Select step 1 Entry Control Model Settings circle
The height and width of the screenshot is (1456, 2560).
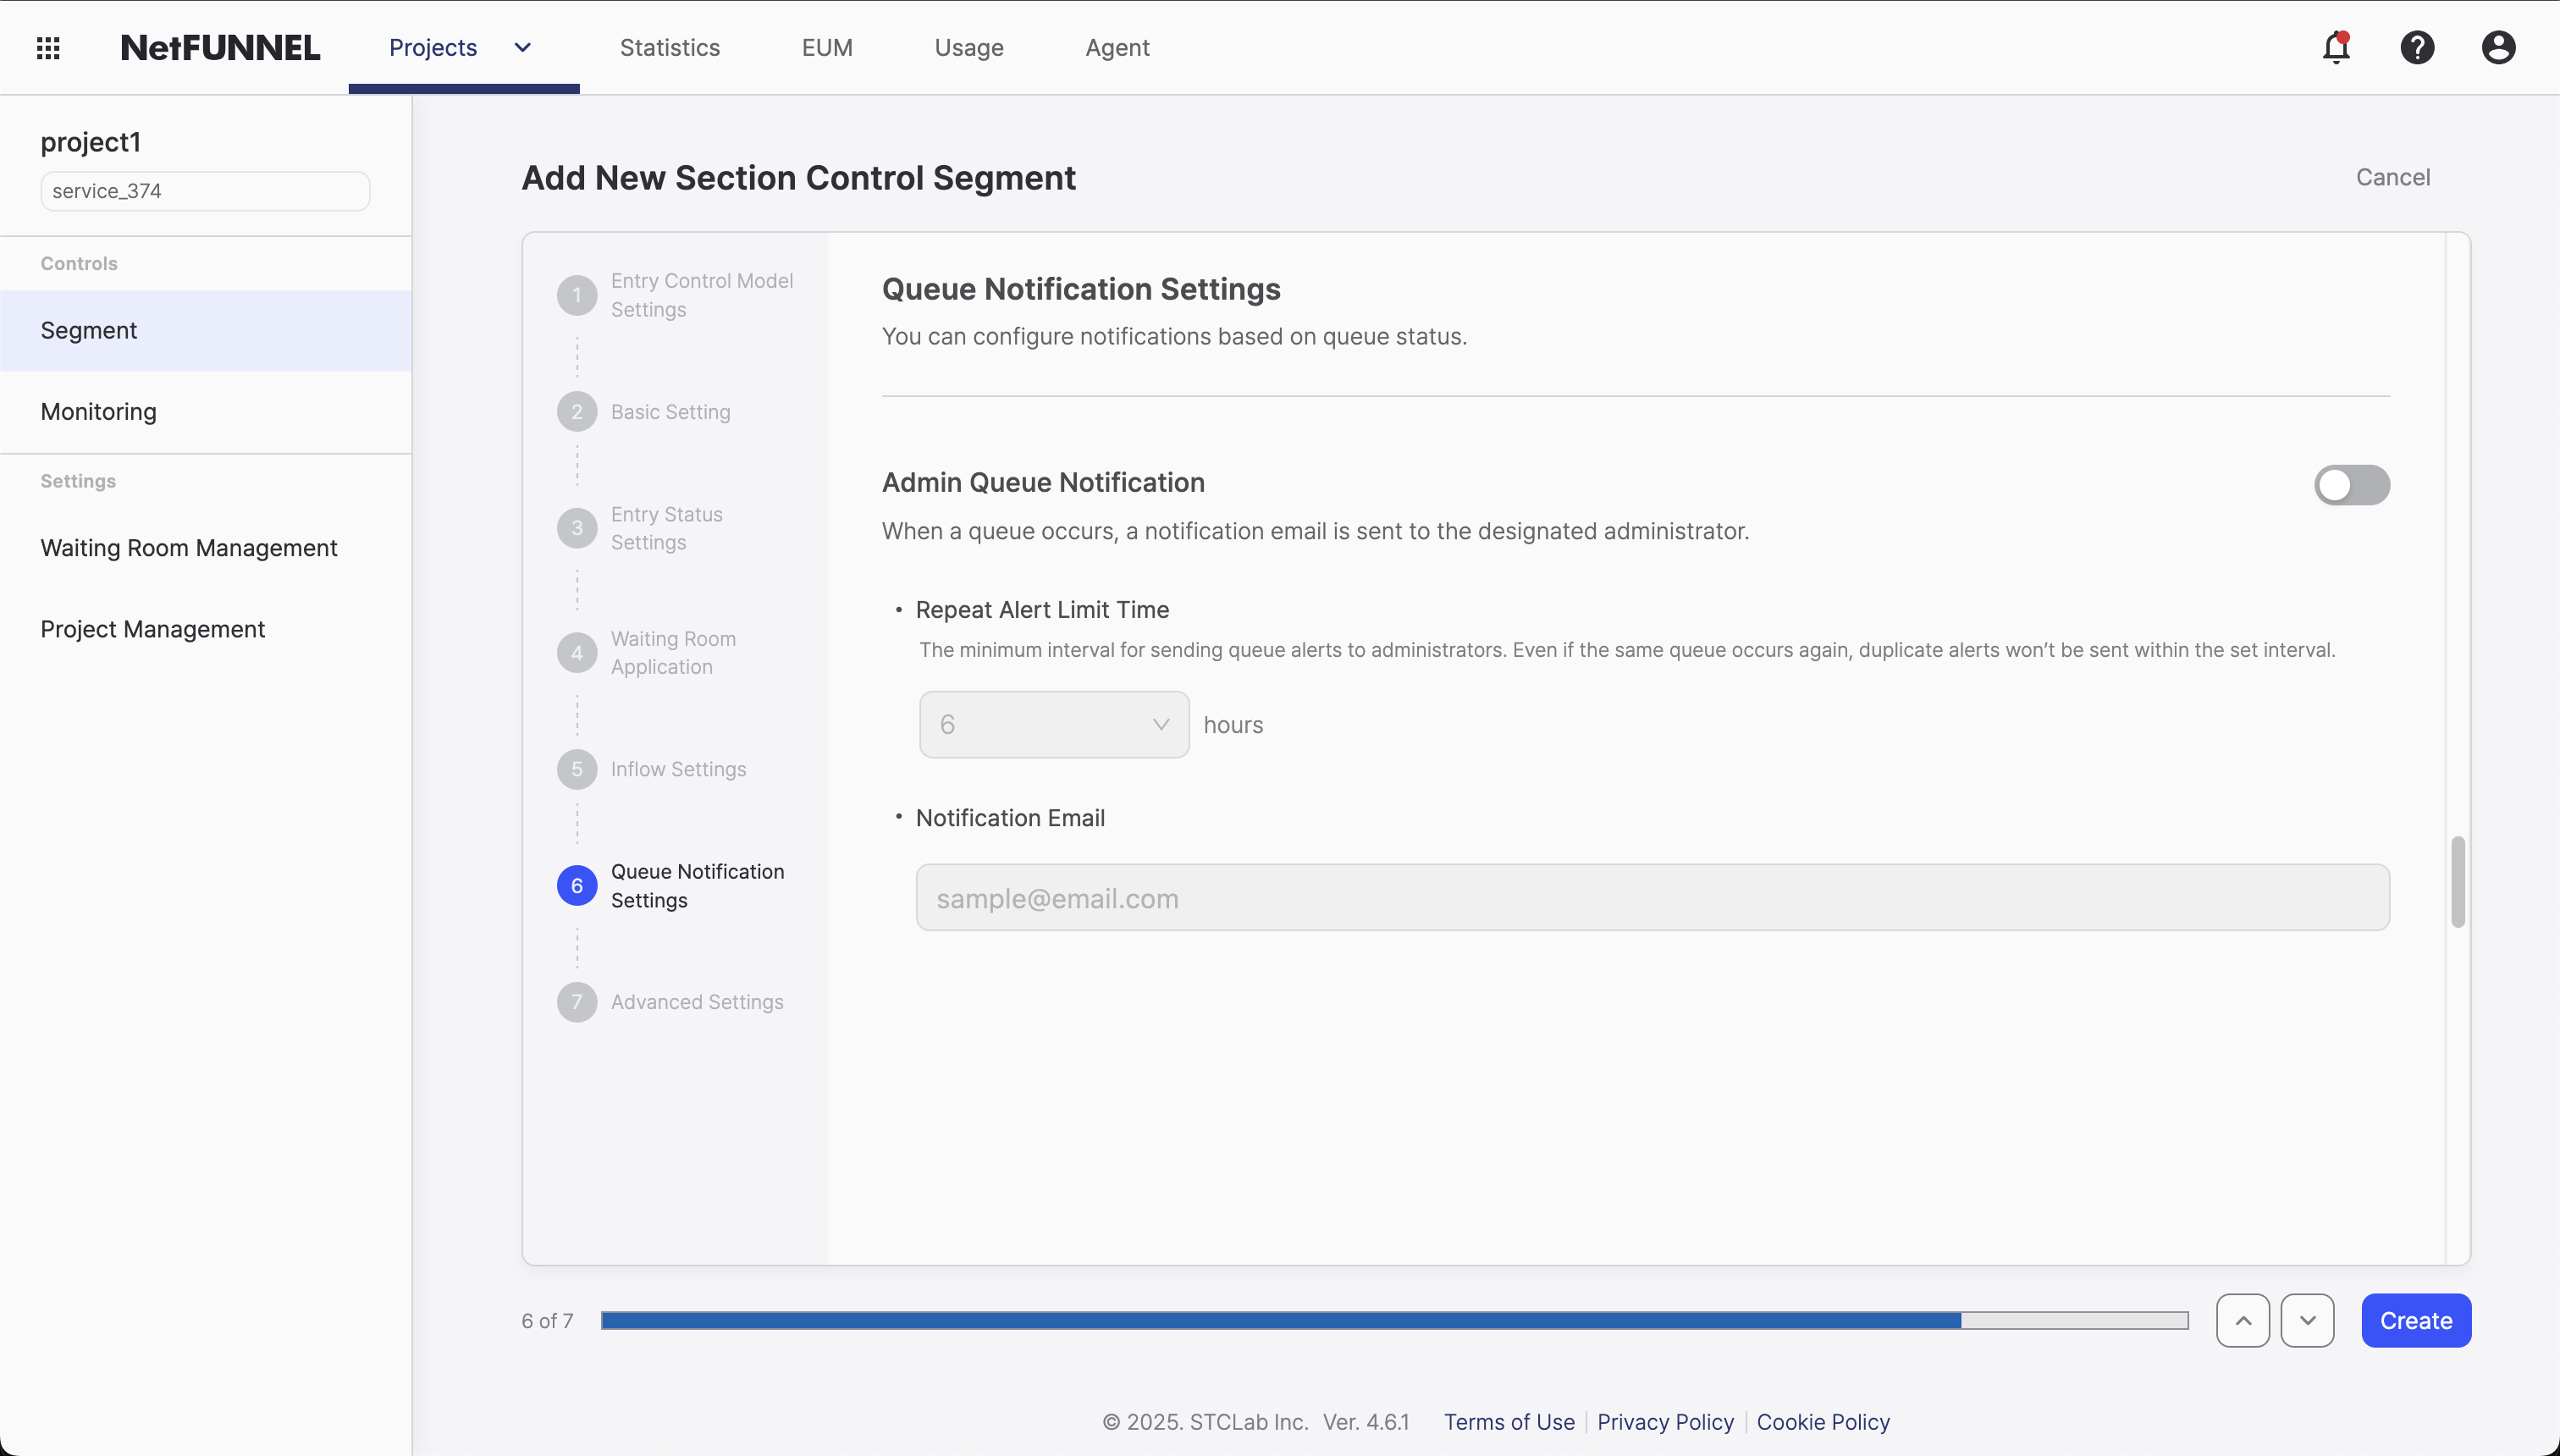coord(577,294)
